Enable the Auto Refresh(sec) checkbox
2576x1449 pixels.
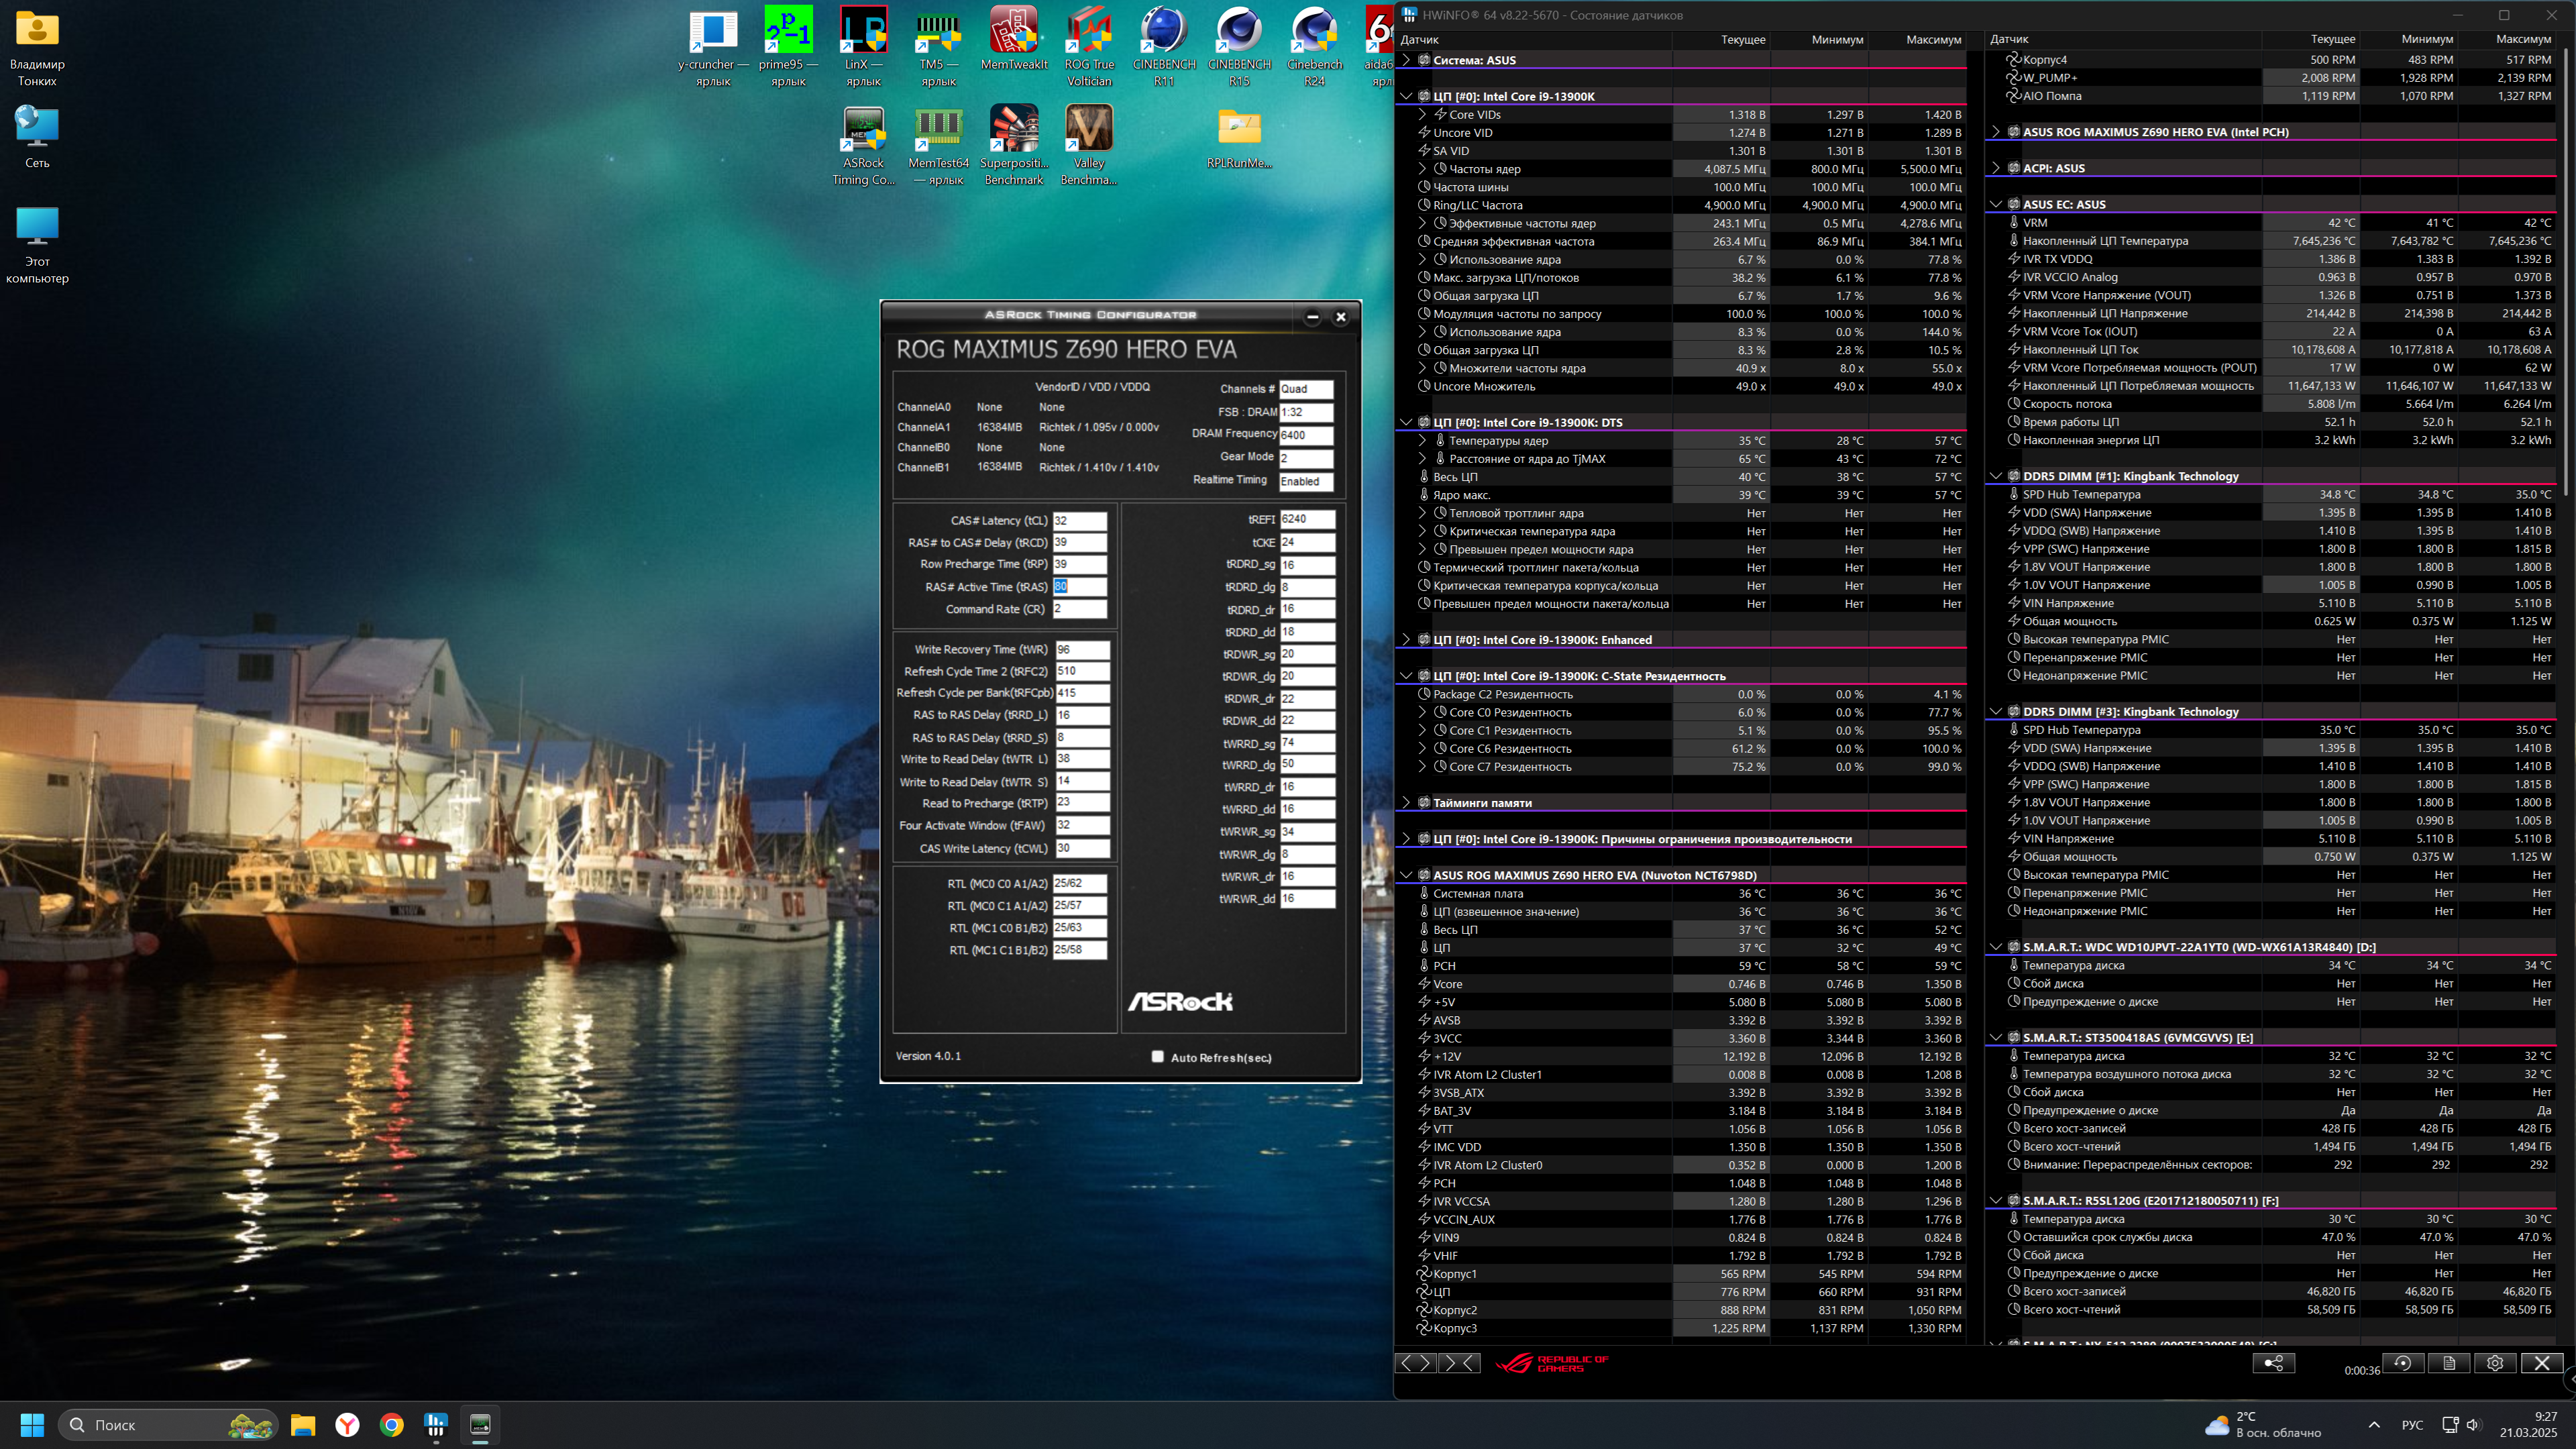(1157, 1057)
